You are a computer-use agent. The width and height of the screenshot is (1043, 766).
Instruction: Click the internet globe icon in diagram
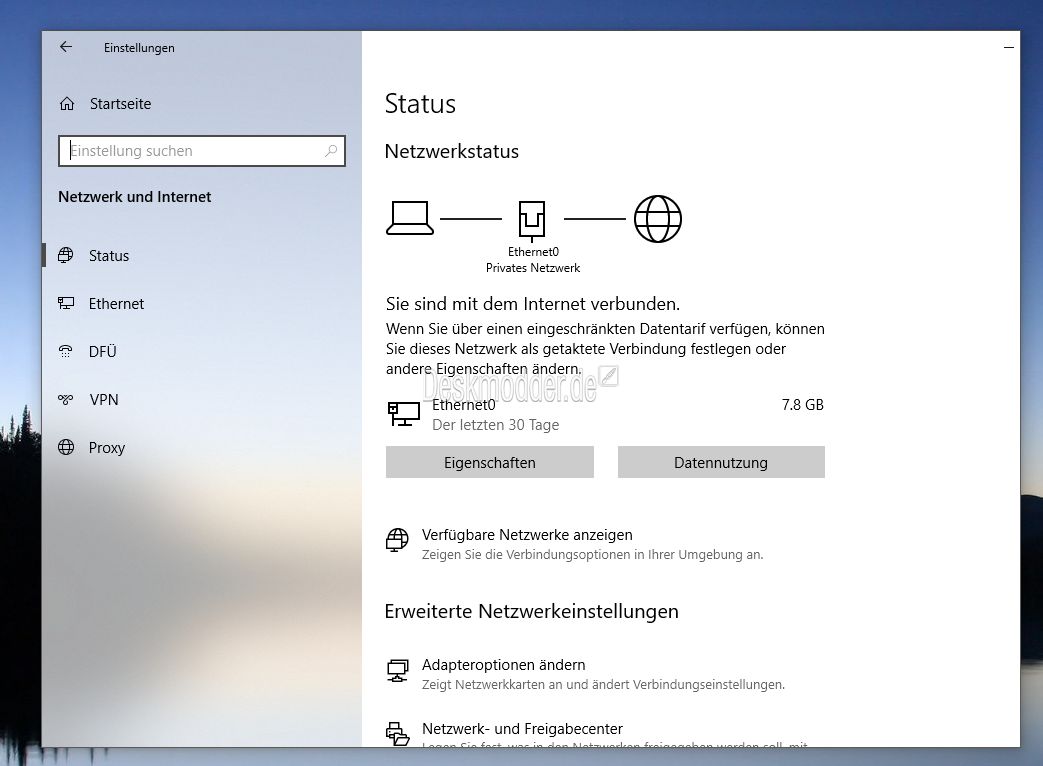pyautogui.click(x=658, y=219)
